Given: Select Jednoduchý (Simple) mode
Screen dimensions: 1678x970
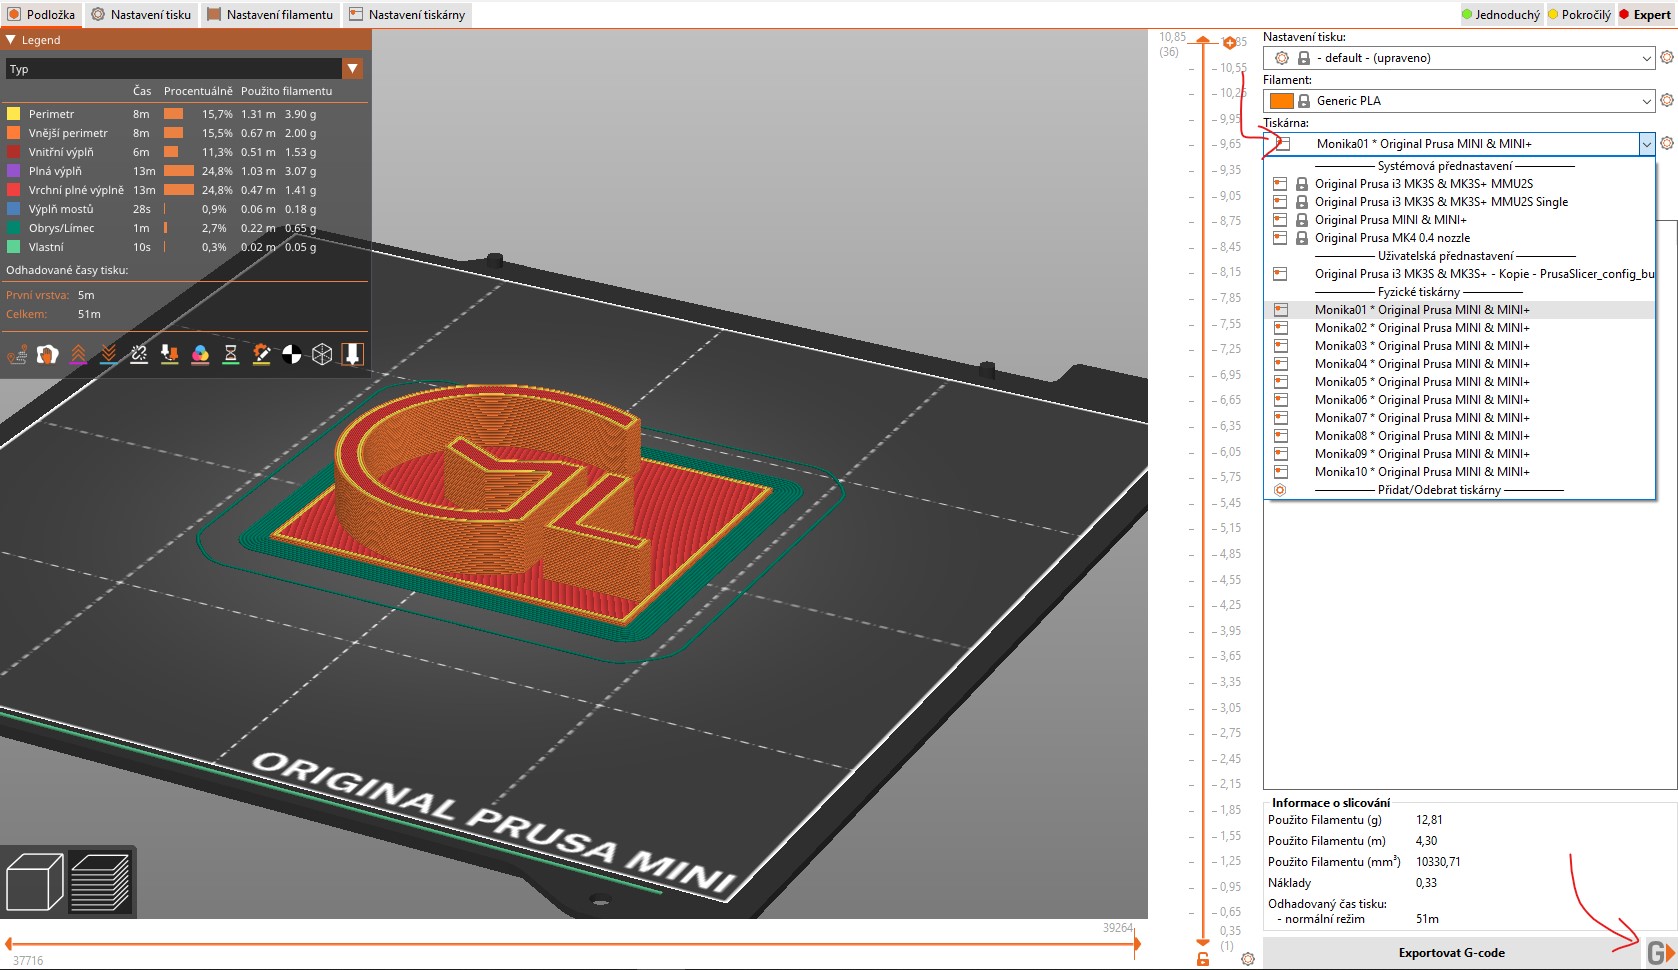Looking at the screenshot, I should [1501, 15].
